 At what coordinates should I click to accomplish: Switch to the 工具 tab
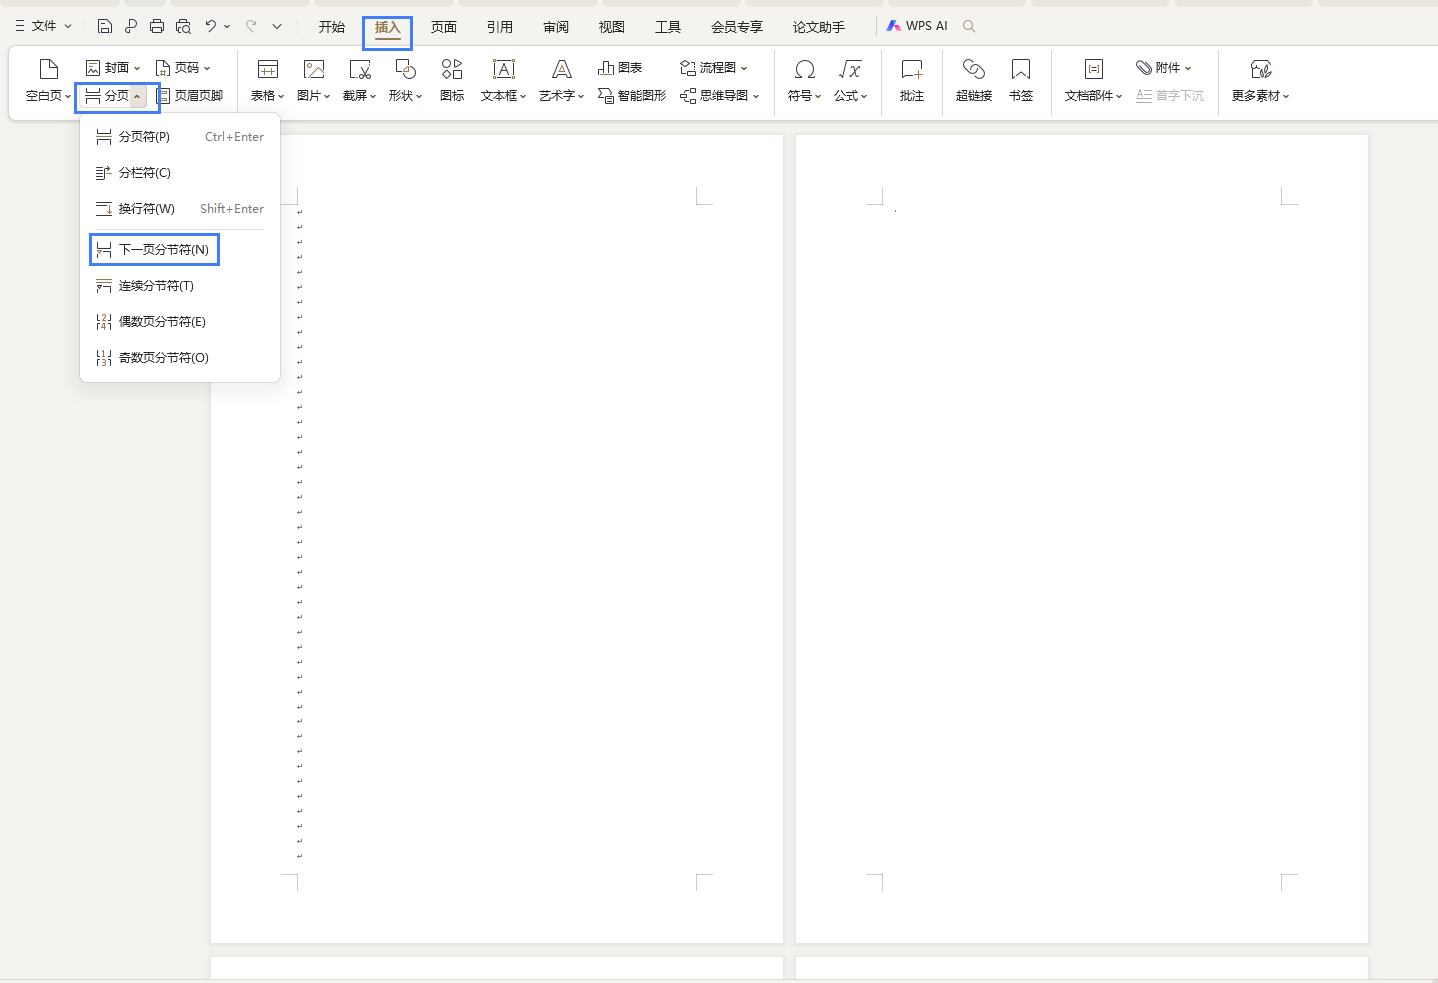668,27
